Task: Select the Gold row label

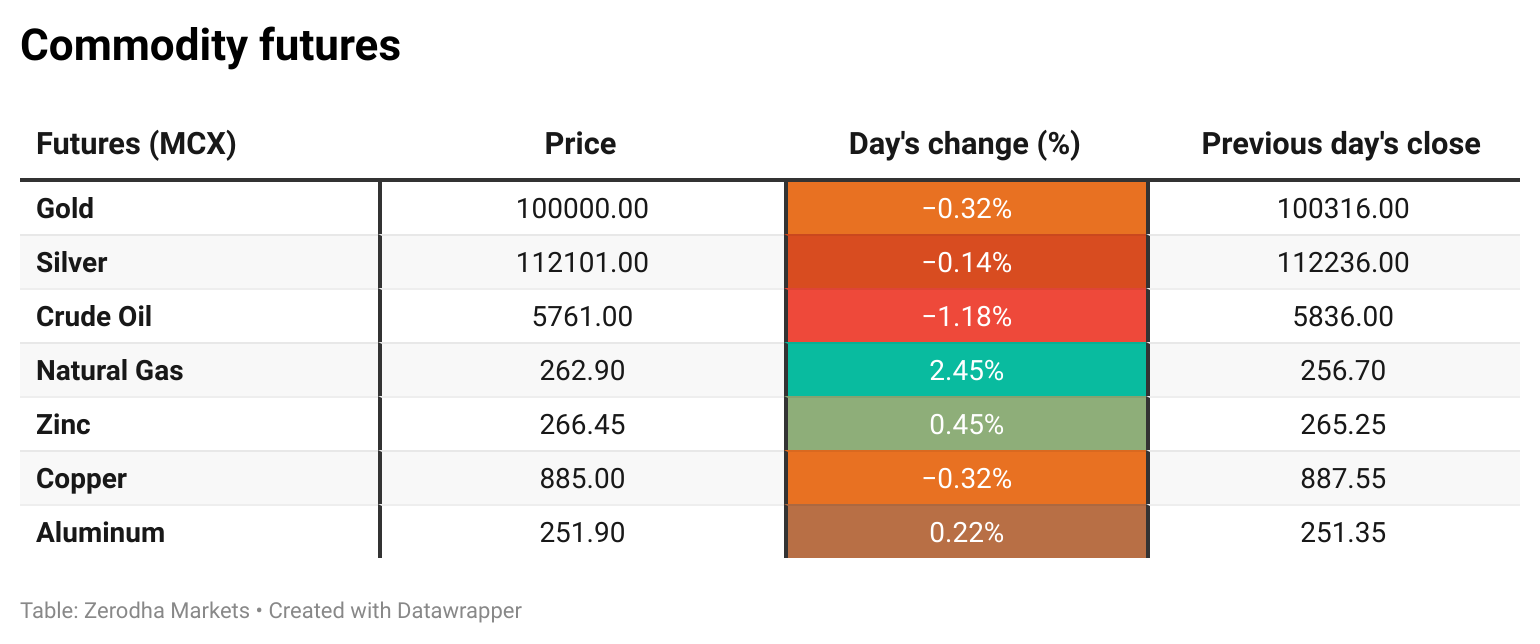Action: (65, 208)
